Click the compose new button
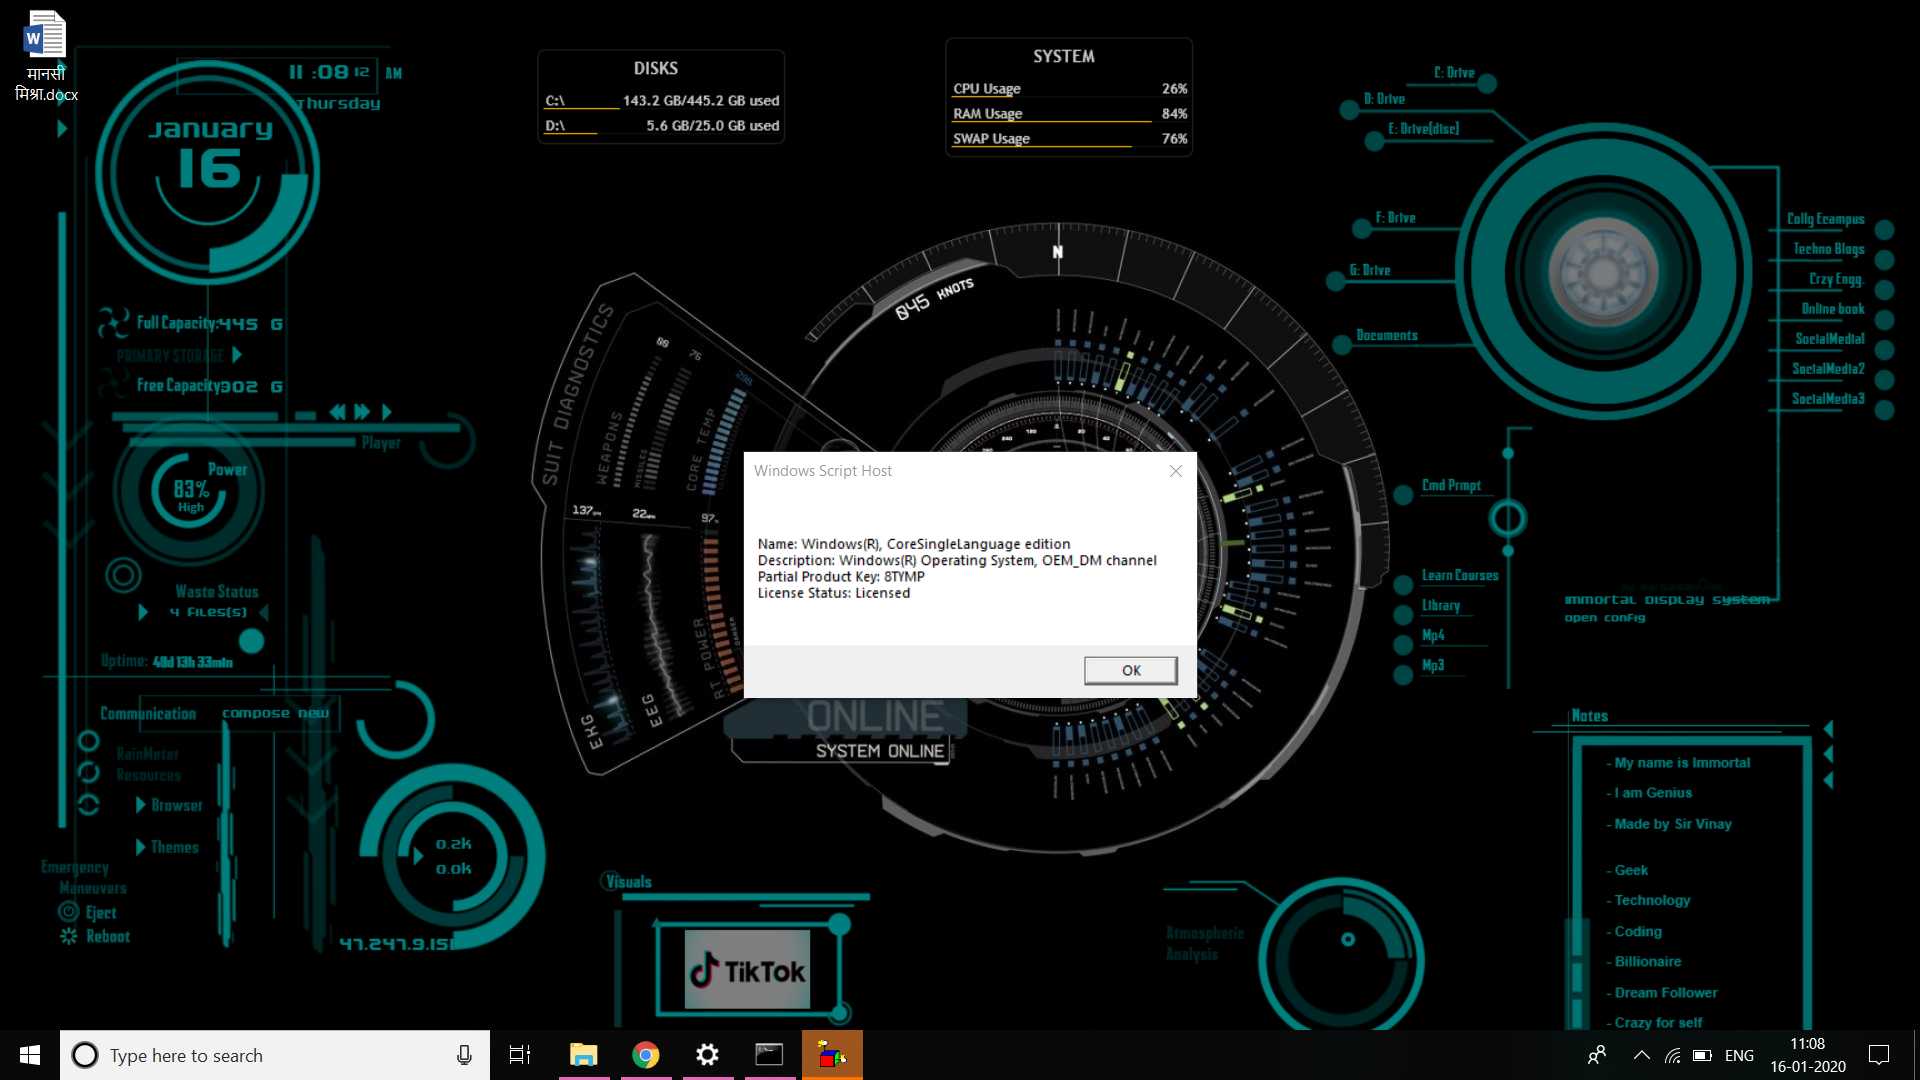 pos(277,712)
